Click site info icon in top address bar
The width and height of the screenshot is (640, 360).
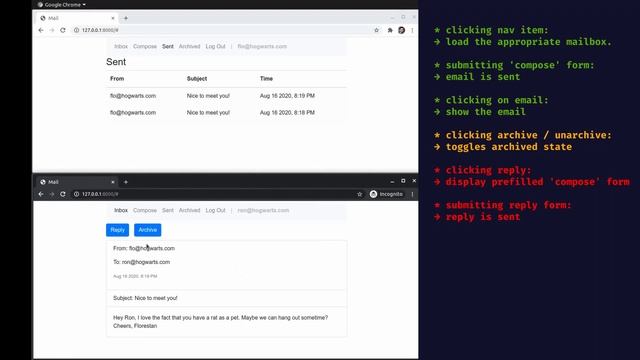(x=76, y=30)
